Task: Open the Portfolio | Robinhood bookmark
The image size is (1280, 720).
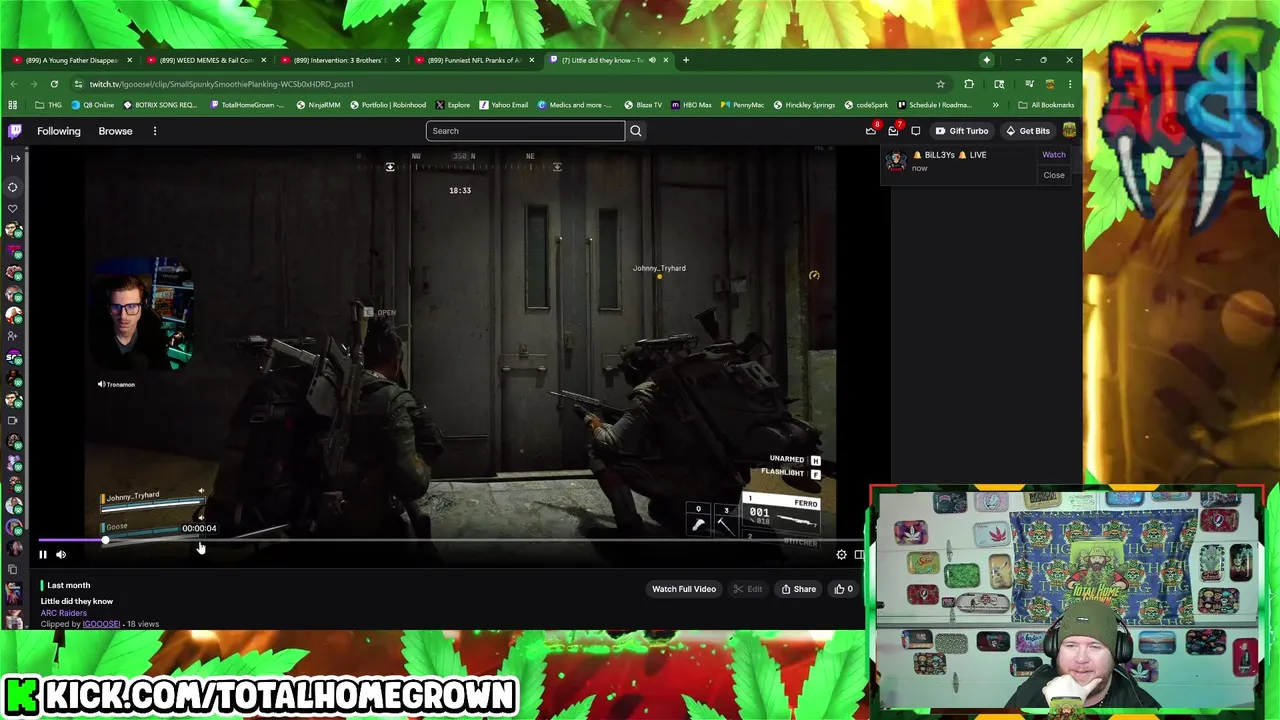Action: pyautogui.click(x=388, y=105)
